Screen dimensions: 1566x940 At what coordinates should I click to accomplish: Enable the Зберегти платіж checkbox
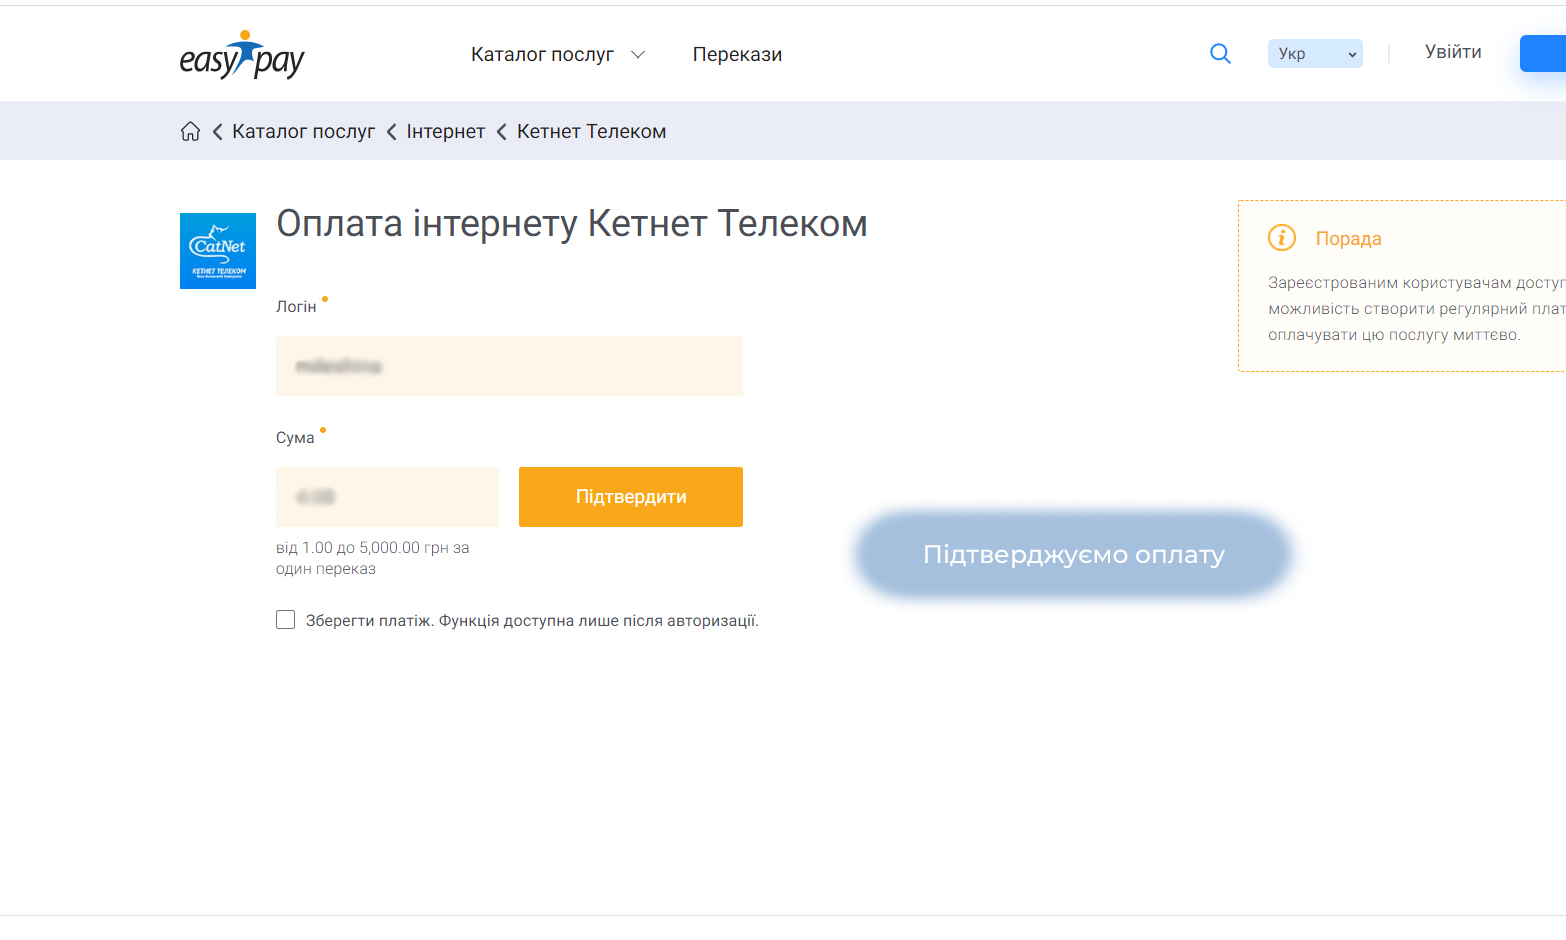(x=286, y=620)
